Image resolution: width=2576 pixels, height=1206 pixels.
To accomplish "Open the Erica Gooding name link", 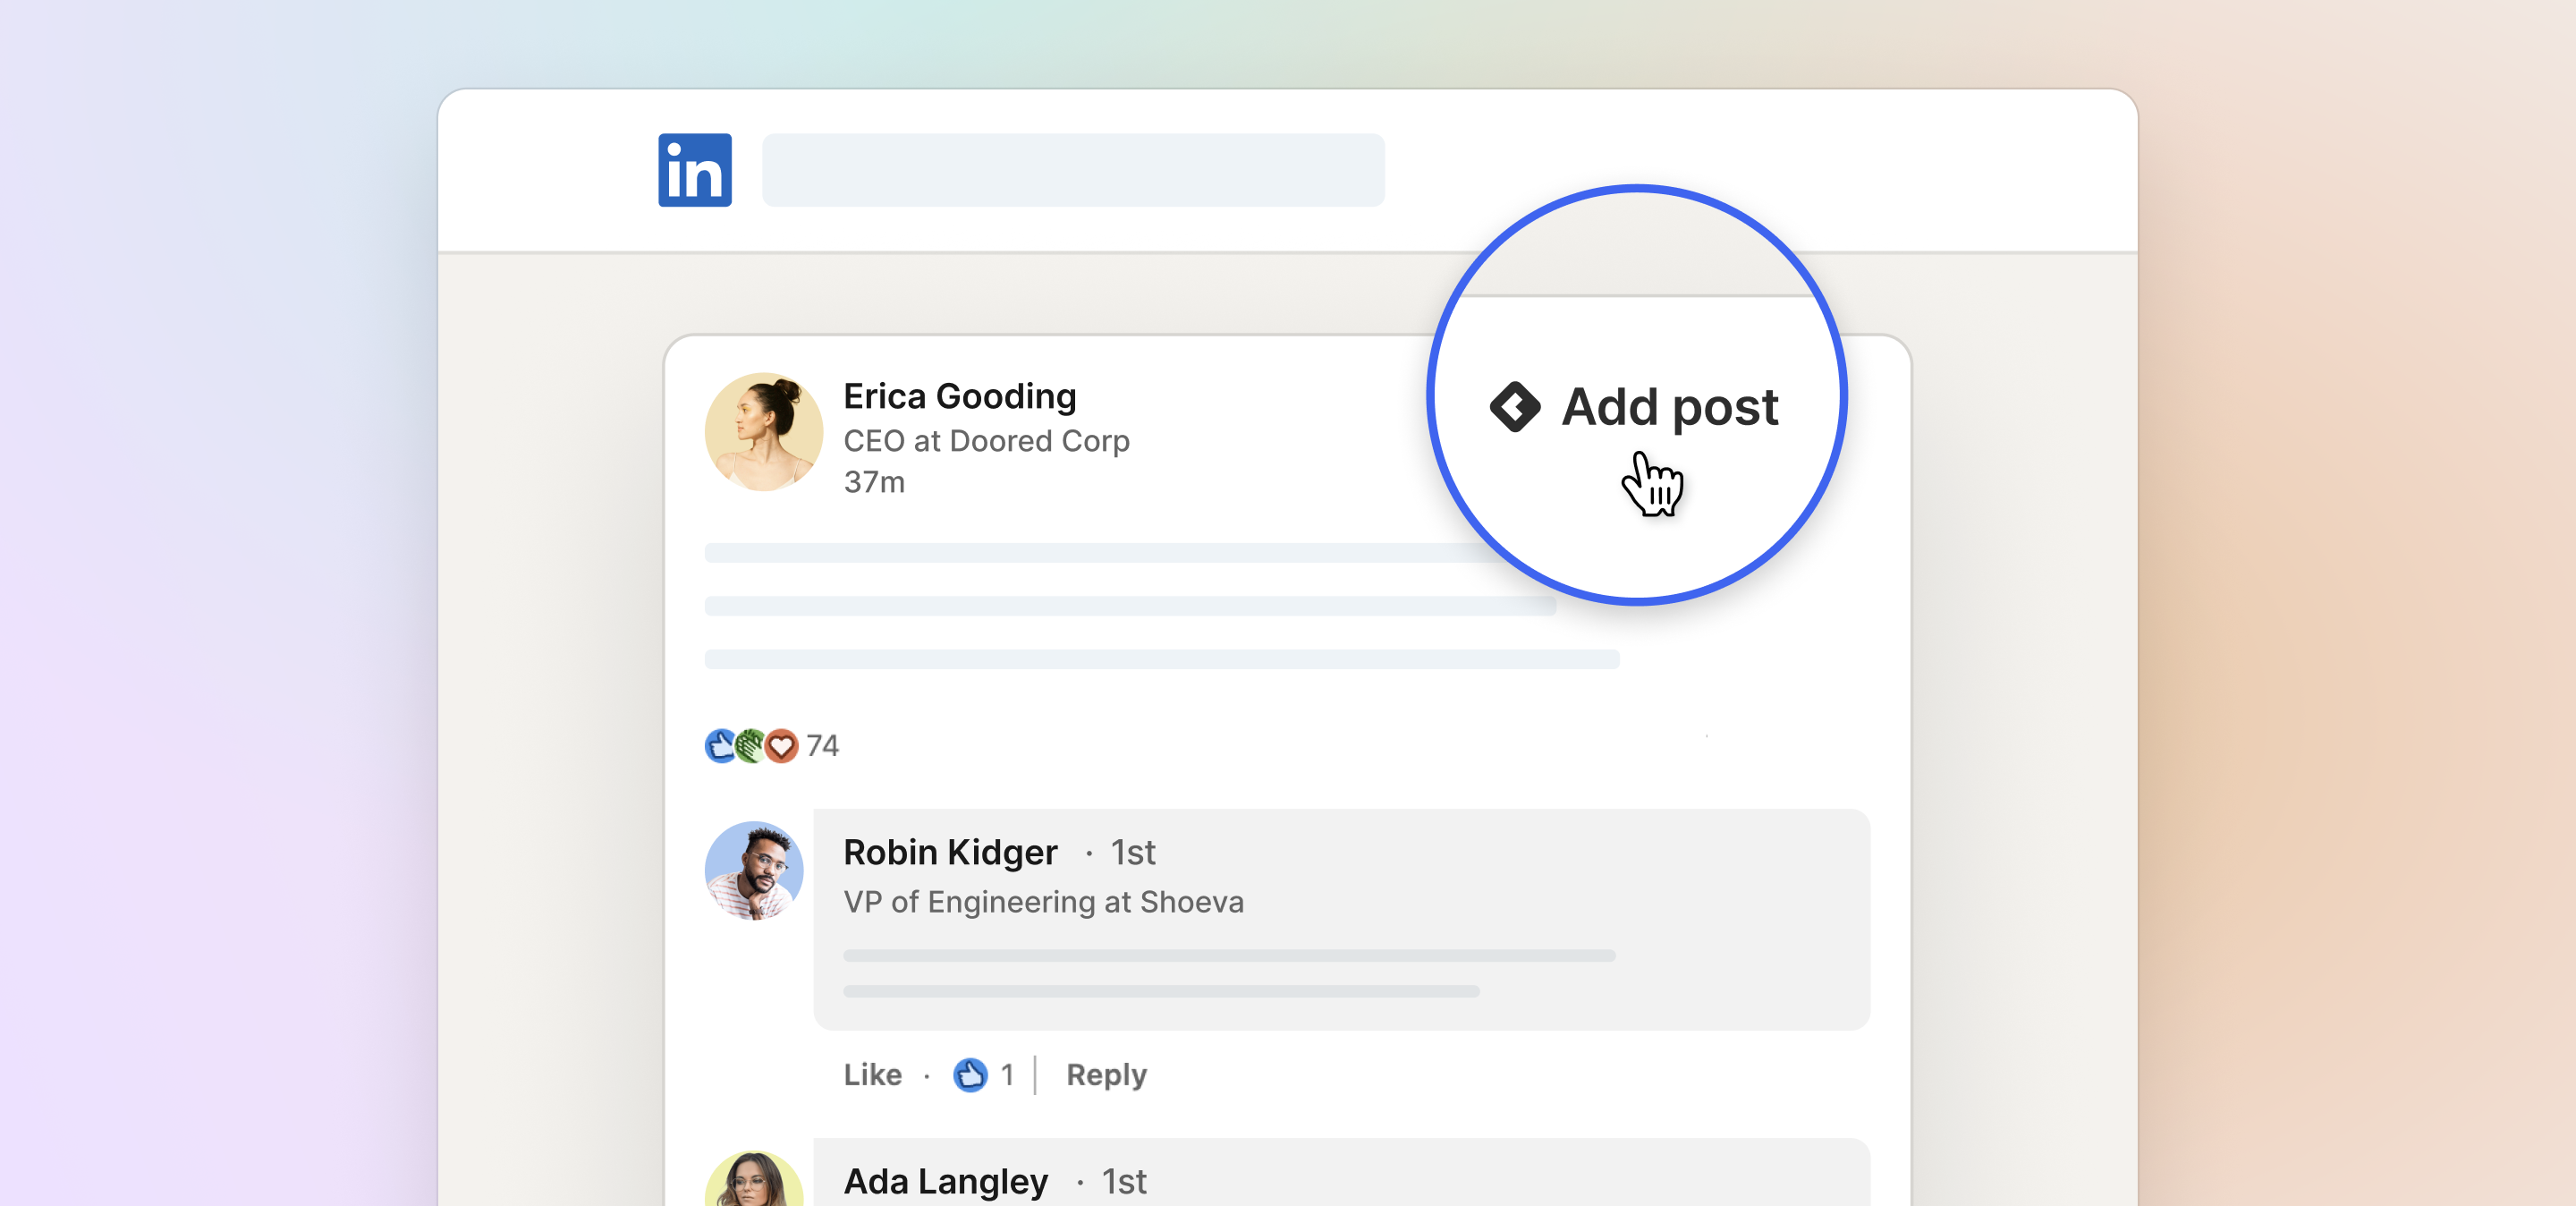I will [960, 396].
